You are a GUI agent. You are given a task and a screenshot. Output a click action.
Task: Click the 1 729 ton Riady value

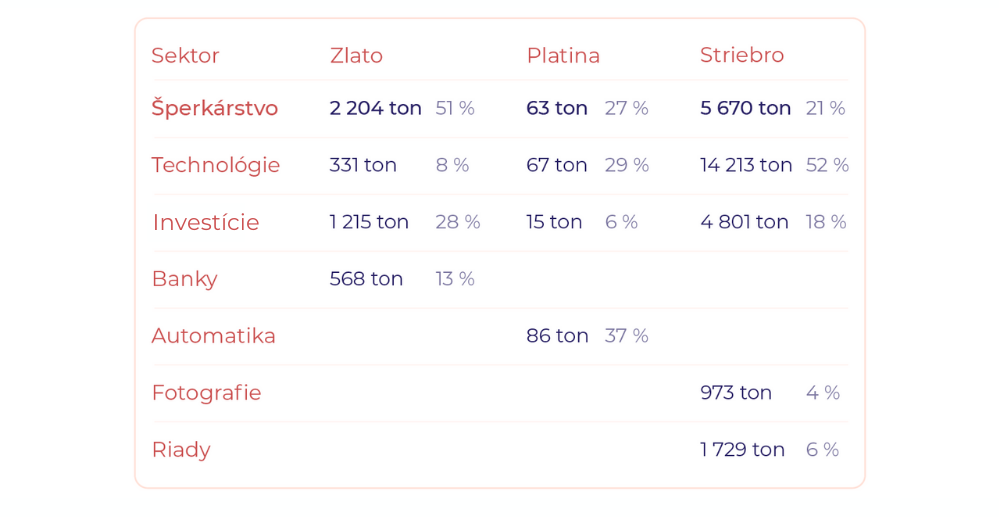coord(742,450)
